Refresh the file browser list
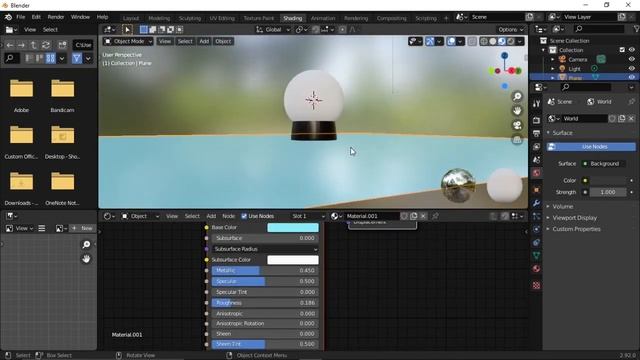This screenshot has width=640, height=360. (46, 45)
